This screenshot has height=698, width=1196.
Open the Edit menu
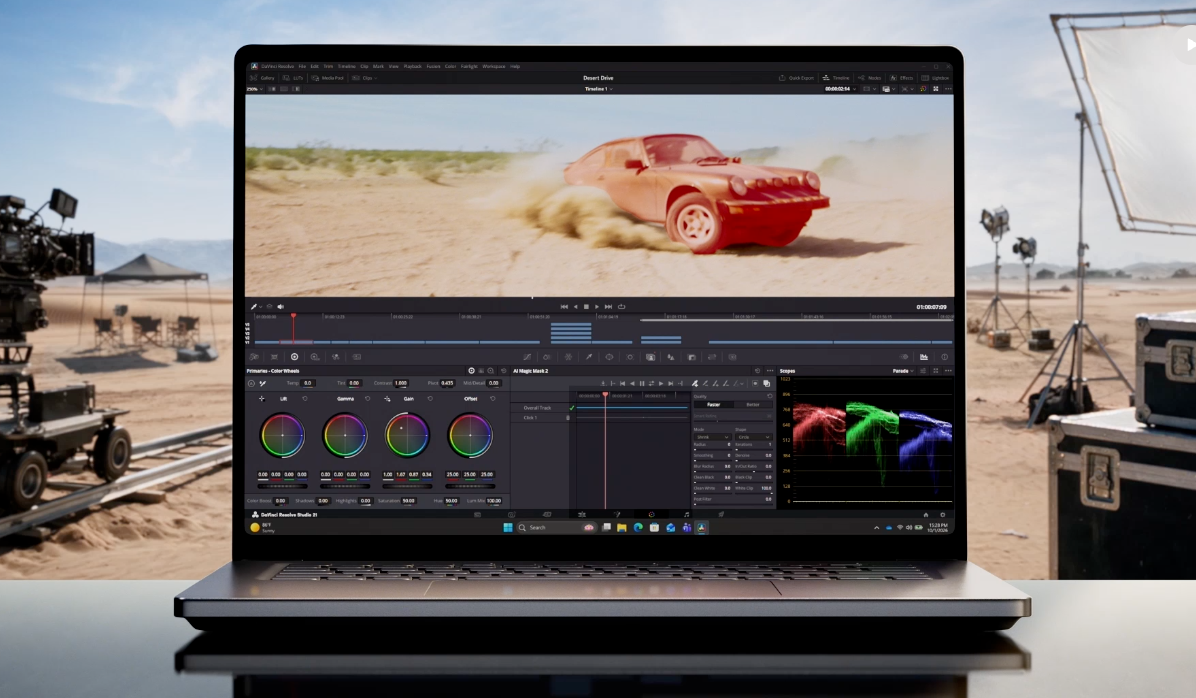click(x=314, y=66)
